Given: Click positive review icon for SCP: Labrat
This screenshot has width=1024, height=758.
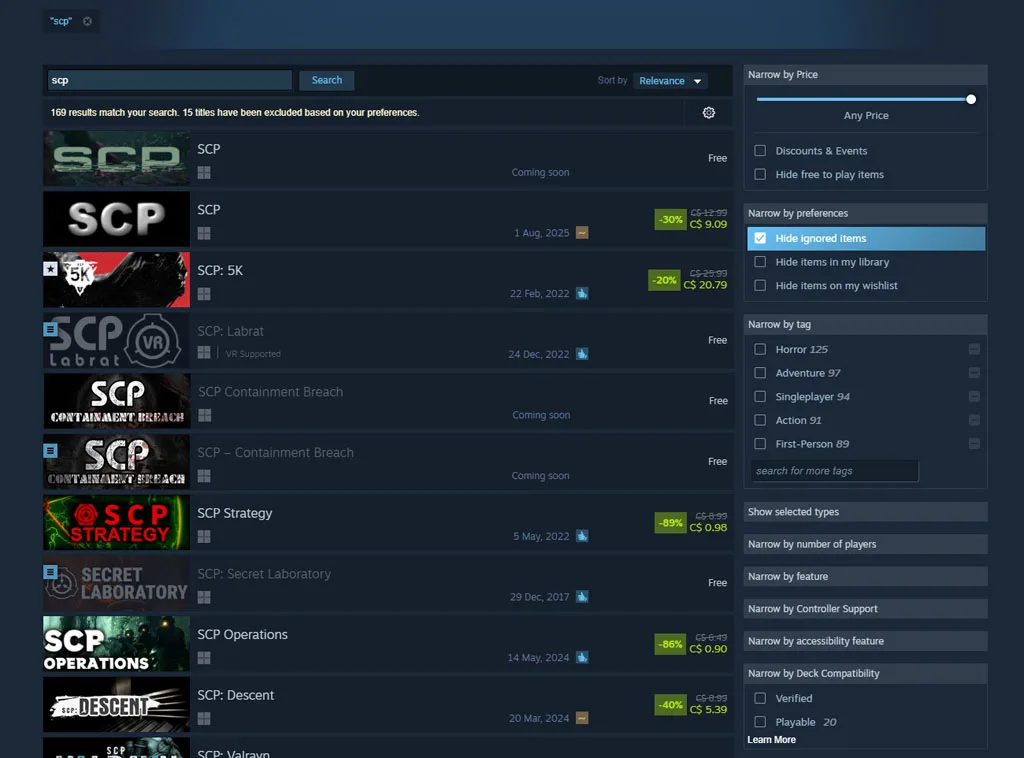Looking at the screenshot, I should (582, 354).
